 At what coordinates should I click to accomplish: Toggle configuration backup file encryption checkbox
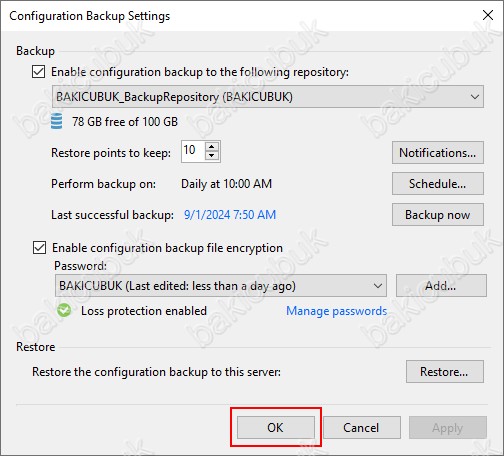point(39,248)
